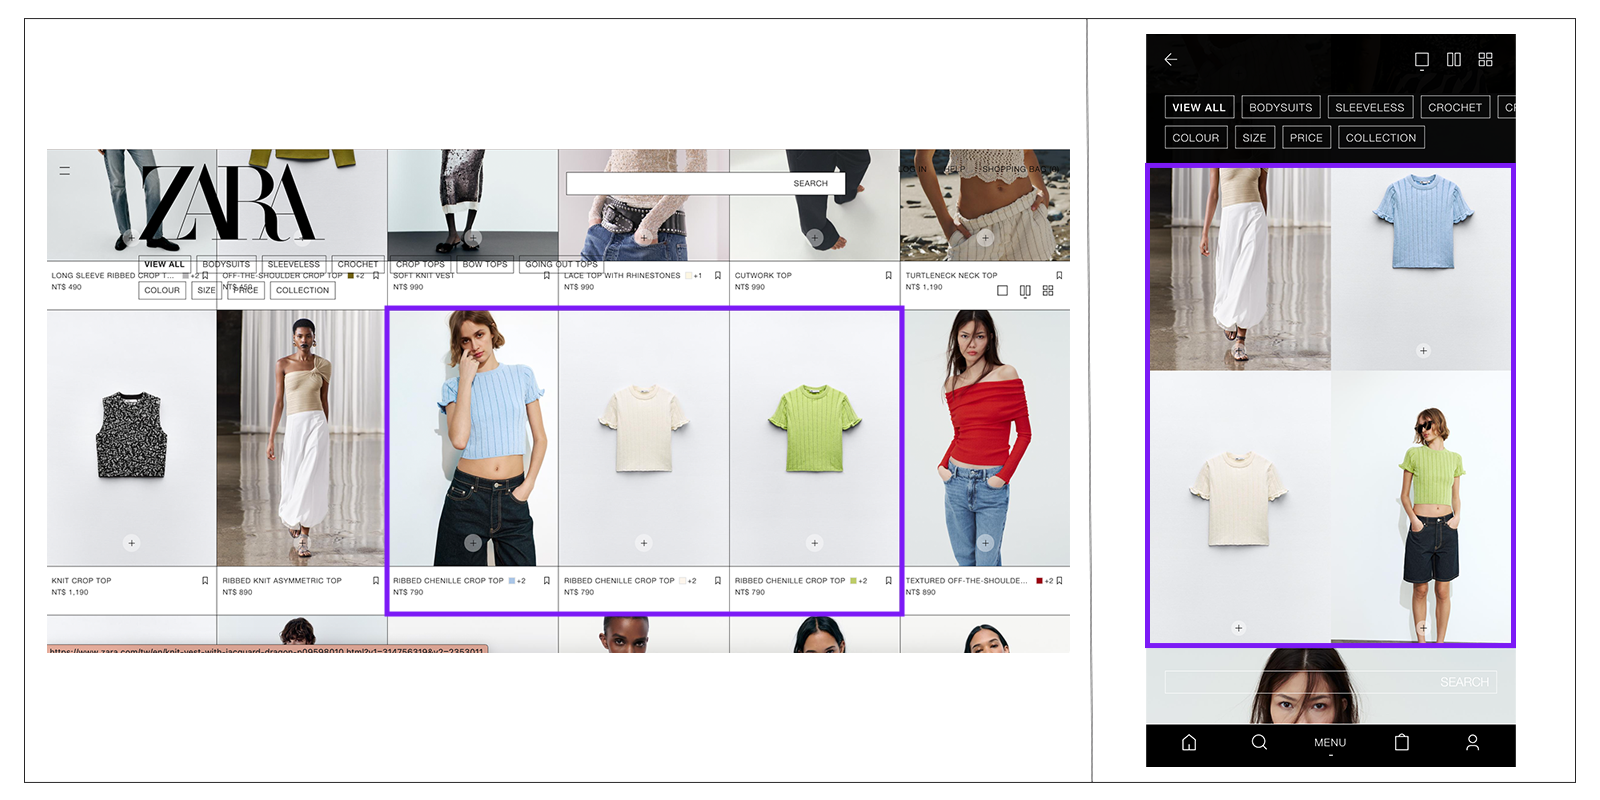Click the plus icon on the green chenille top
Viewport: 1600px width, 800px height.
pyautogui.click(x=814, y=543)
